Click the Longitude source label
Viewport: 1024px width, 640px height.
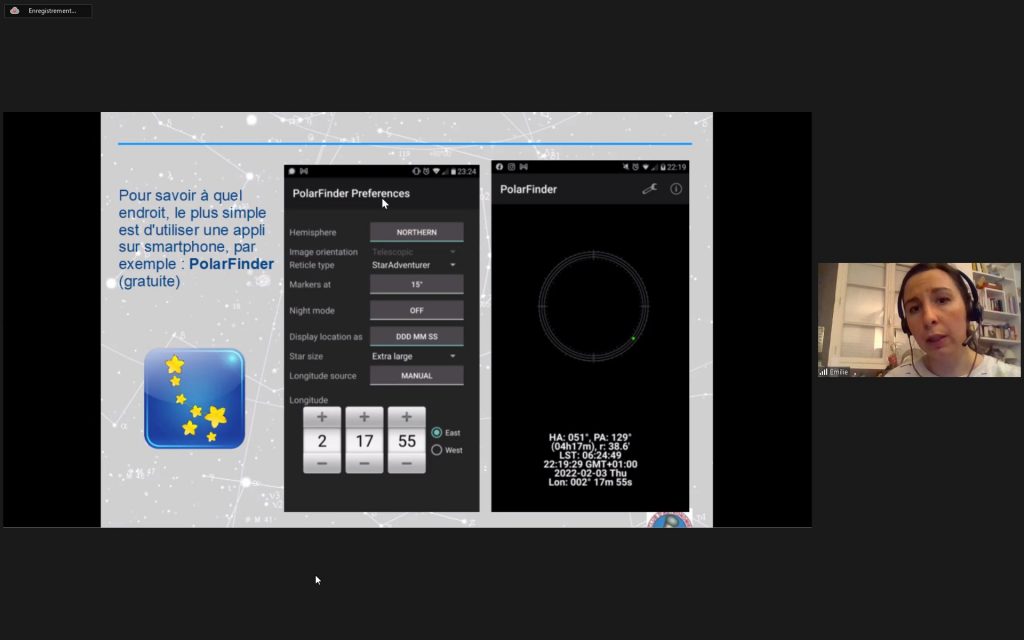click(323, 376)
